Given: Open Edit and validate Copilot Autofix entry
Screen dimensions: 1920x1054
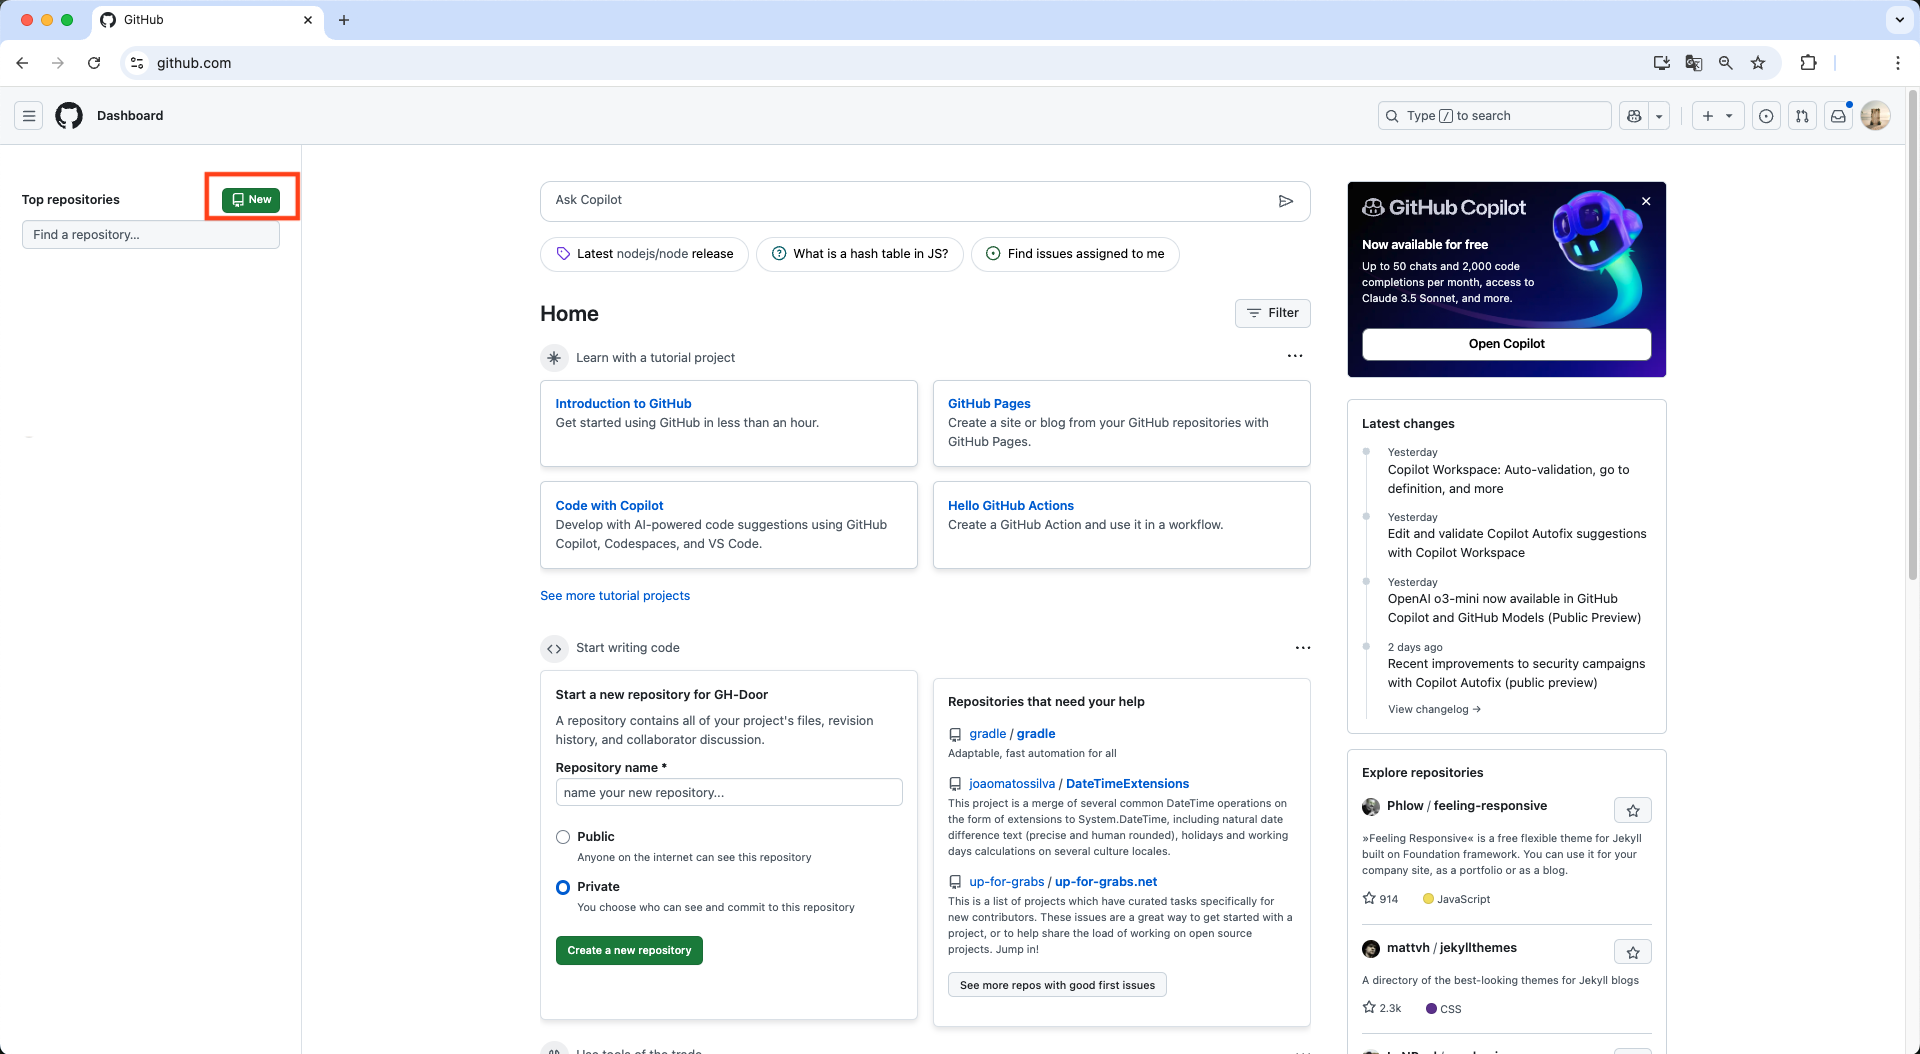Looking at the screenshot, I should pos(1516,543).
